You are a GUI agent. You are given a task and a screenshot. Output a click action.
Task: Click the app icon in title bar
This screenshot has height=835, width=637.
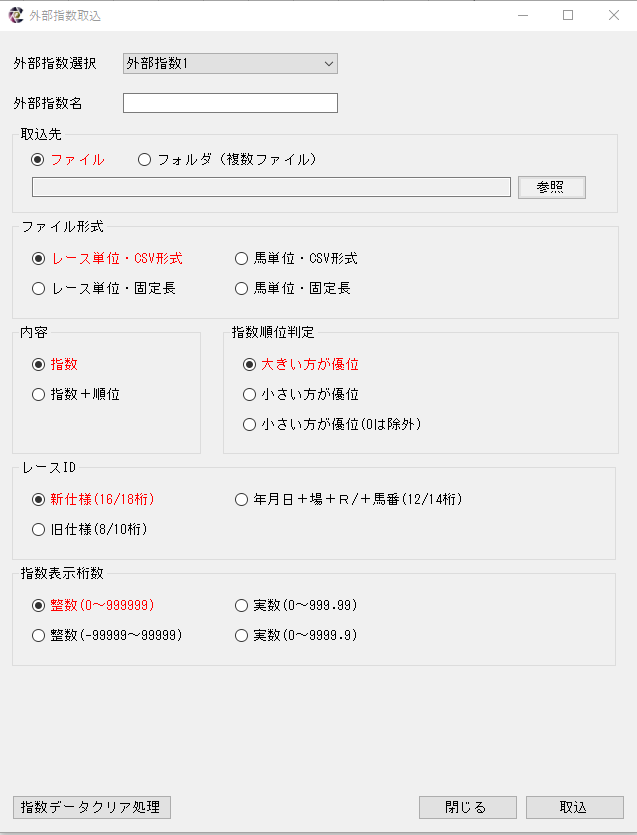15,15
